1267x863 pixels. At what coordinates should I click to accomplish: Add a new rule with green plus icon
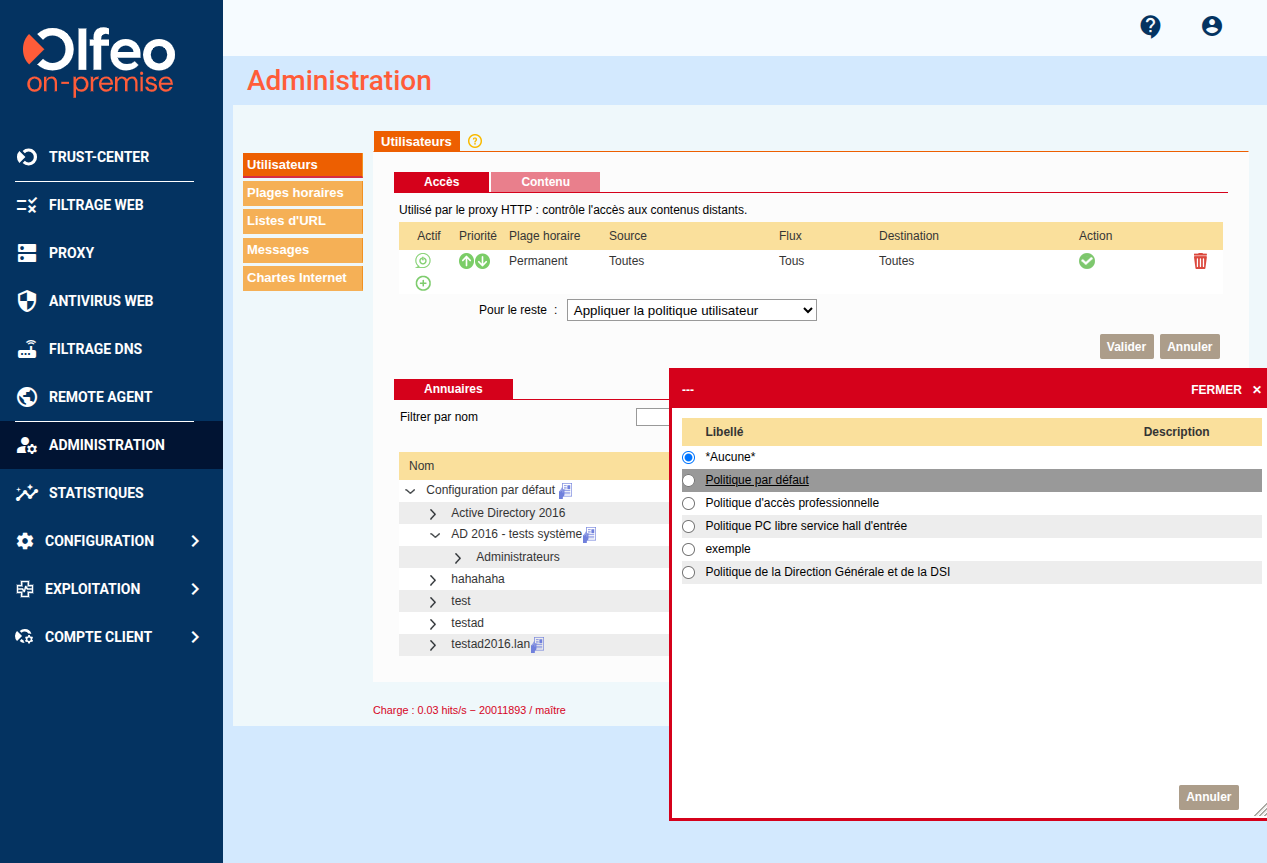coord(423,283)
